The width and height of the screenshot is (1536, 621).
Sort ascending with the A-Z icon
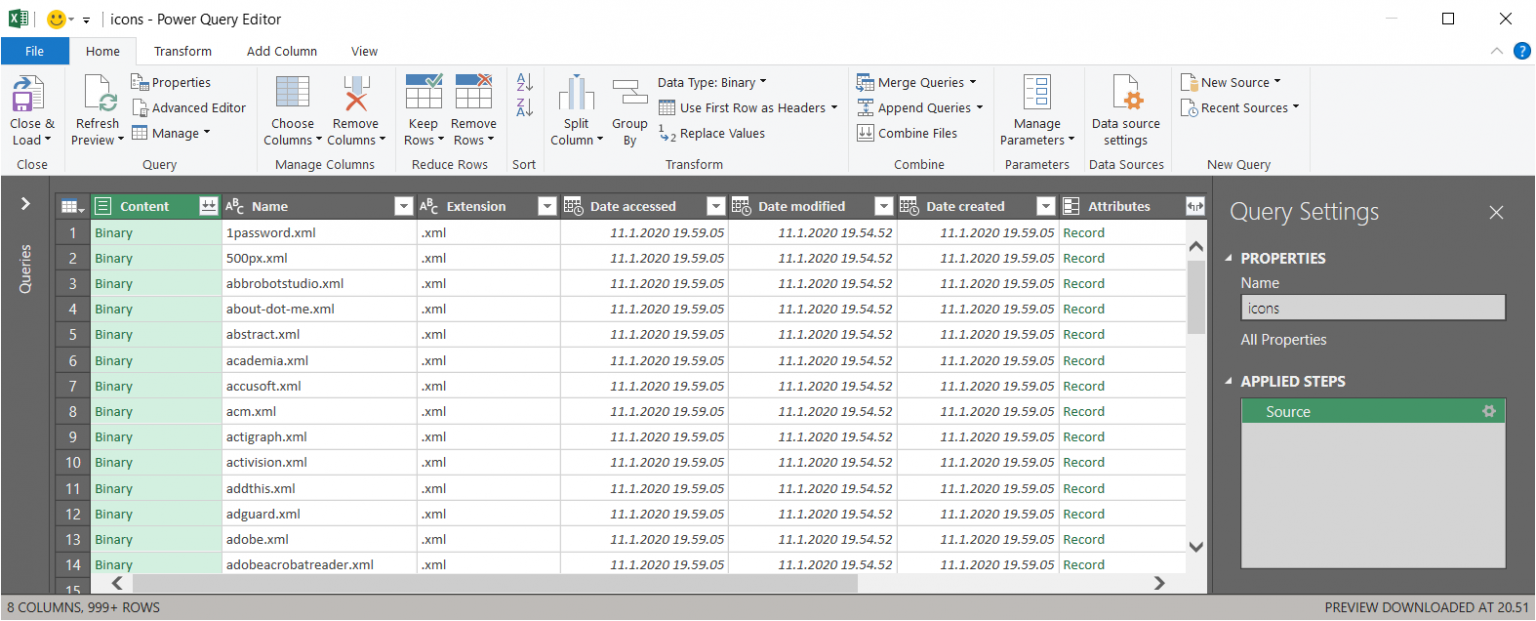click(525, 82)
